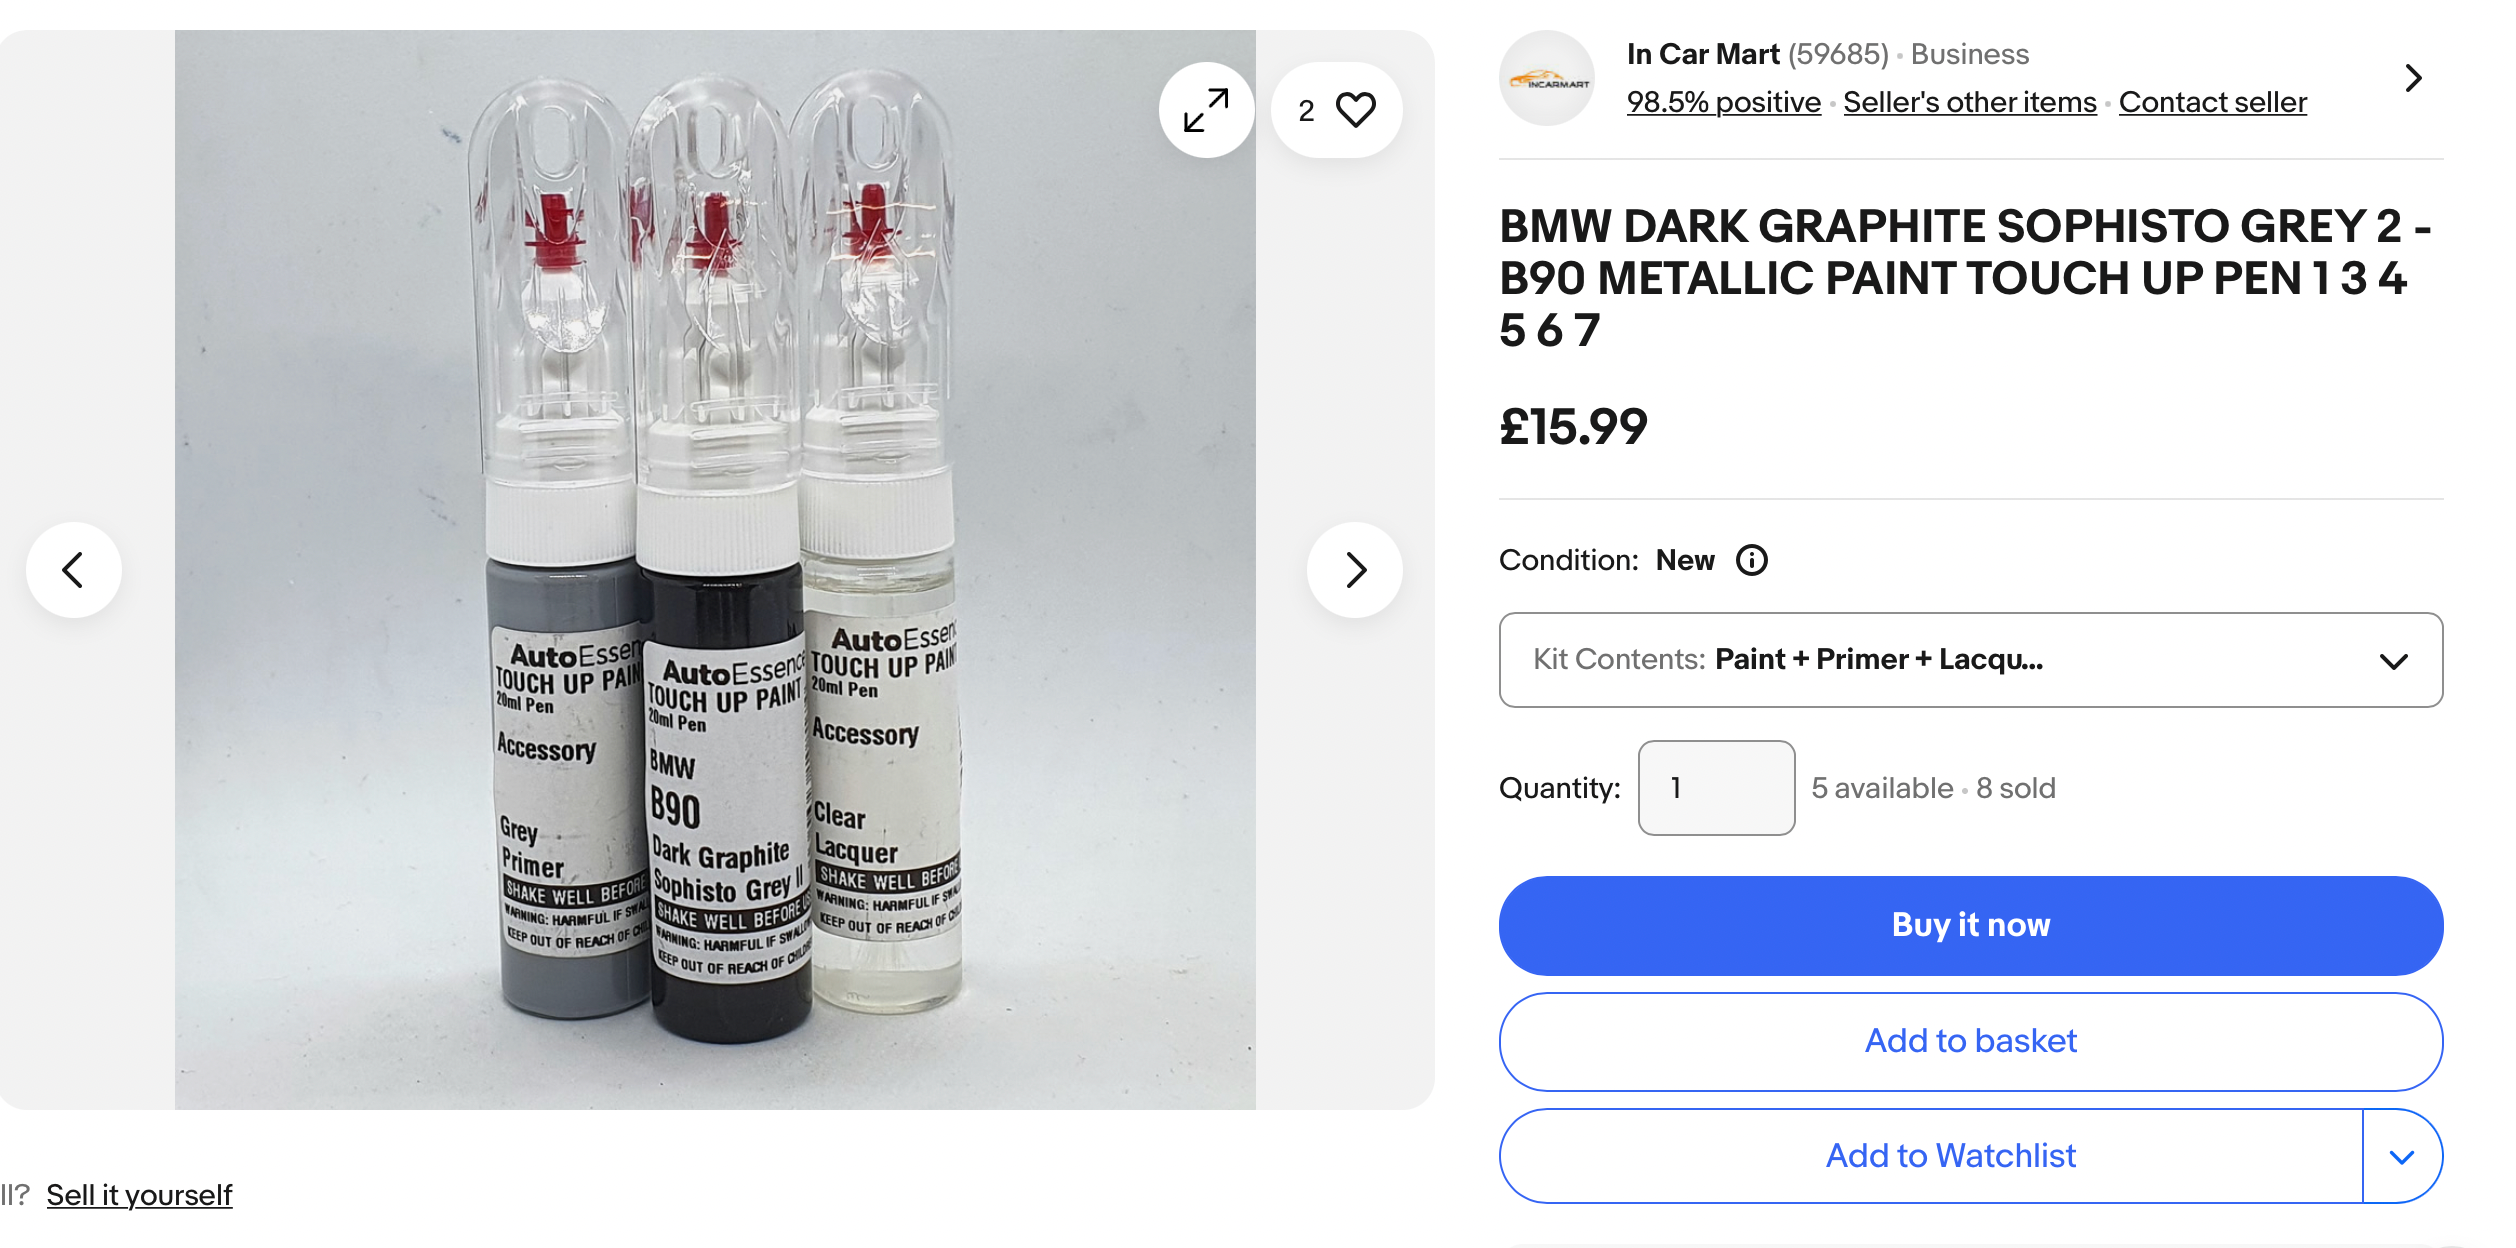Expand the product image to full screen
This screenshot has width=2516, height=1248.
(1206, 110)
